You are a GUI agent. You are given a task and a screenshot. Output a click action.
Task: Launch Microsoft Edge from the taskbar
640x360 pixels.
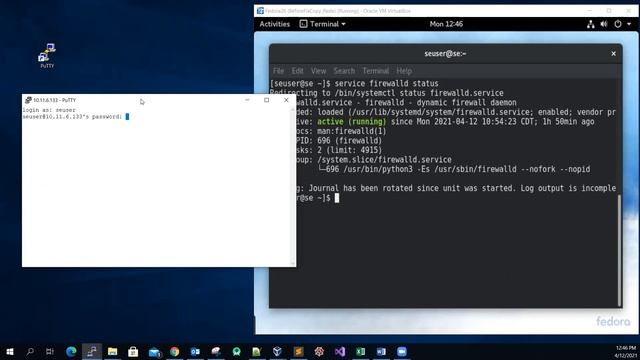pos(71,351)
